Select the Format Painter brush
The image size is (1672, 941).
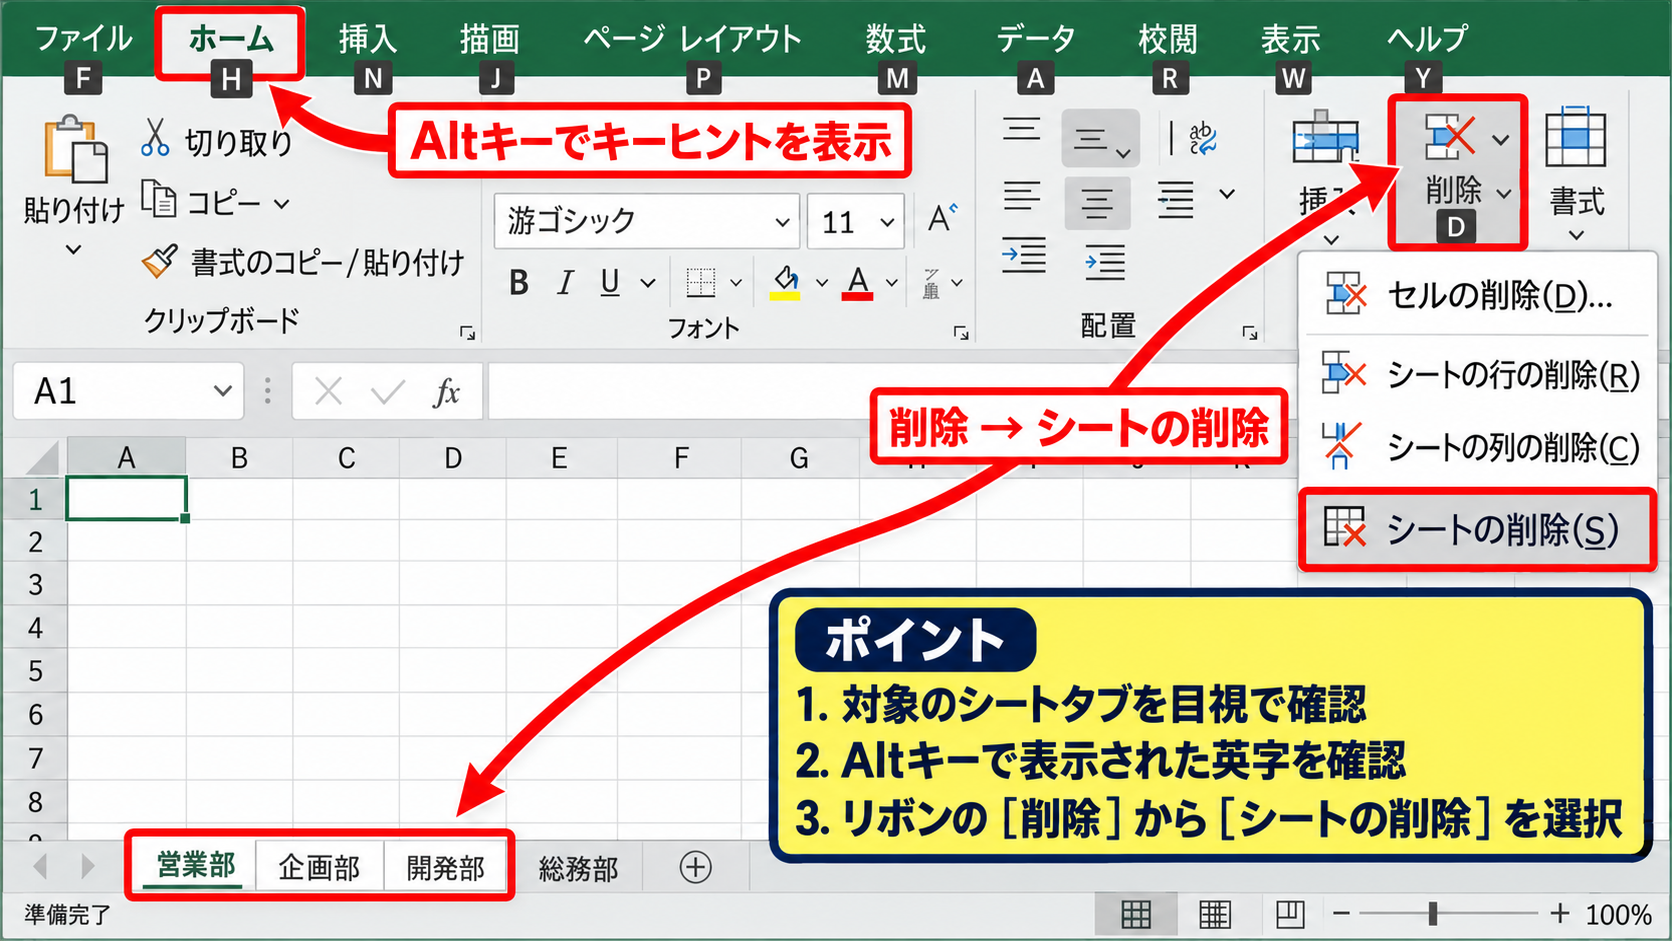pos(160,261)
